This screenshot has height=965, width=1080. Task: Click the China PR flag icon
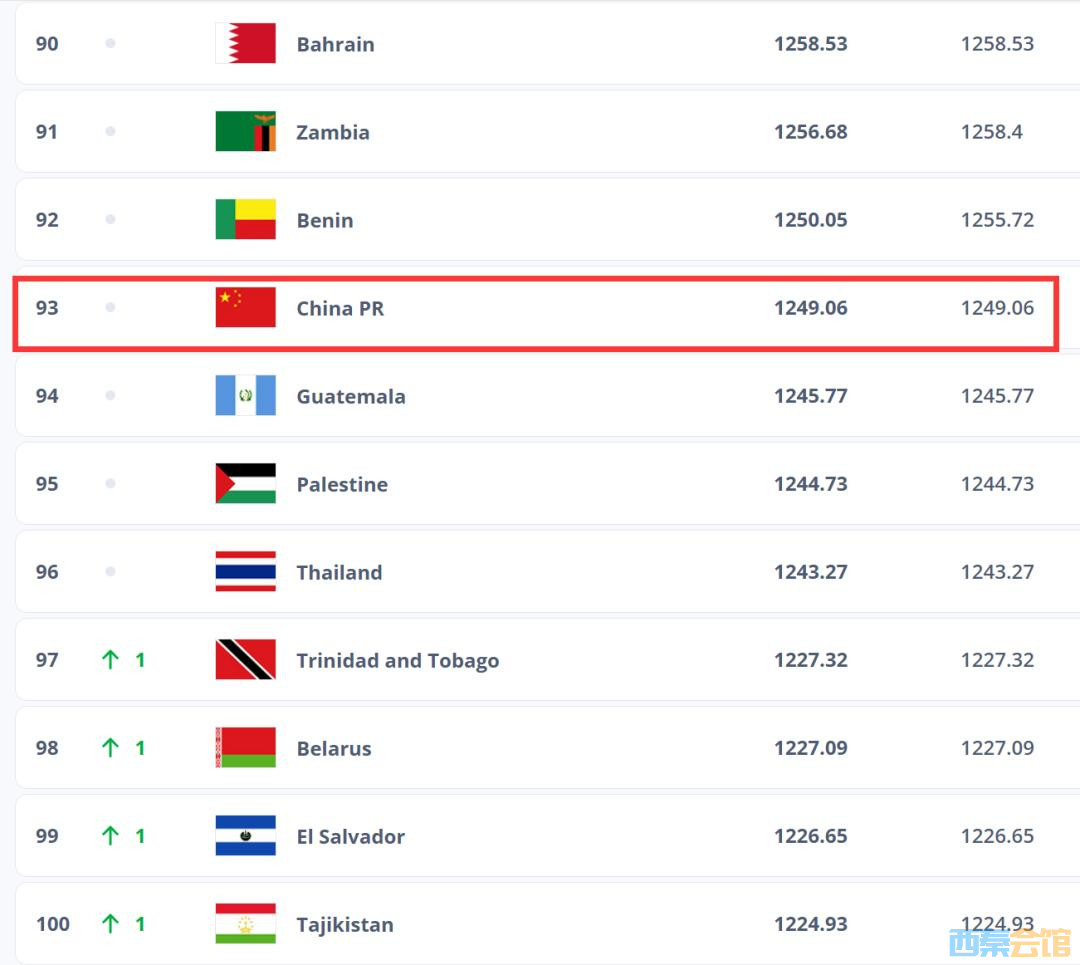tap(245, 308)
